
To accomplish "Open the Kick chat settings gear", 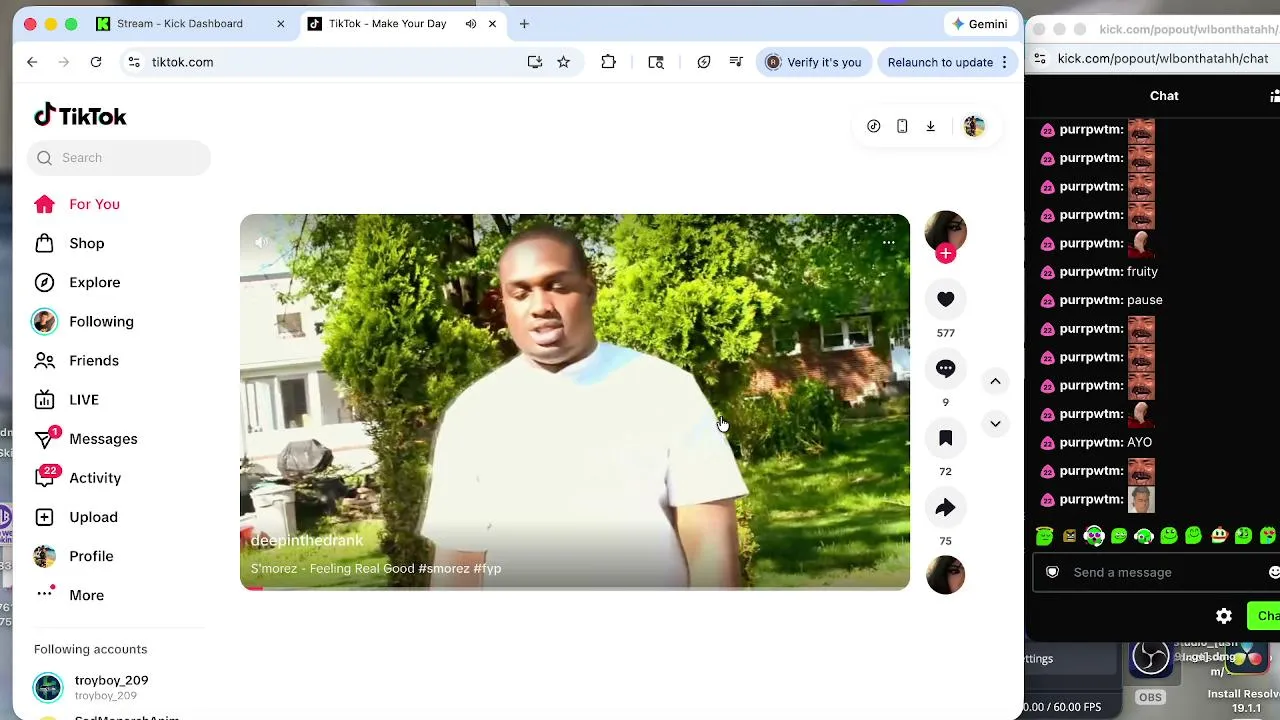I will pos(1224,616).
